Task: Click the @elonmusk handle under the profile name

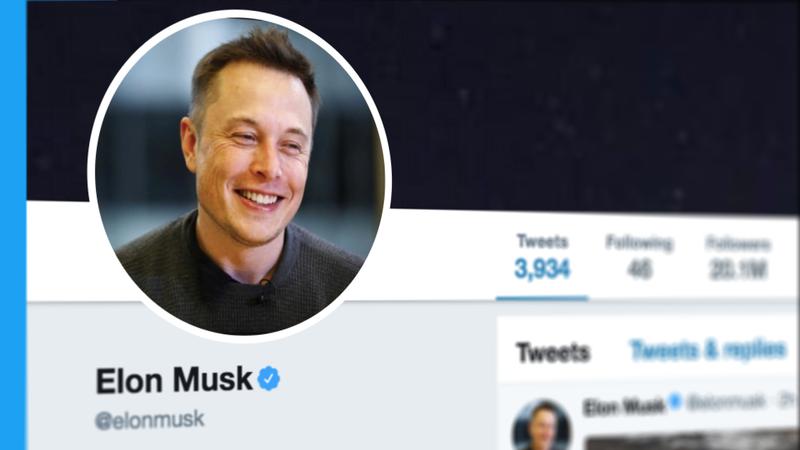Action: point(149,420)
